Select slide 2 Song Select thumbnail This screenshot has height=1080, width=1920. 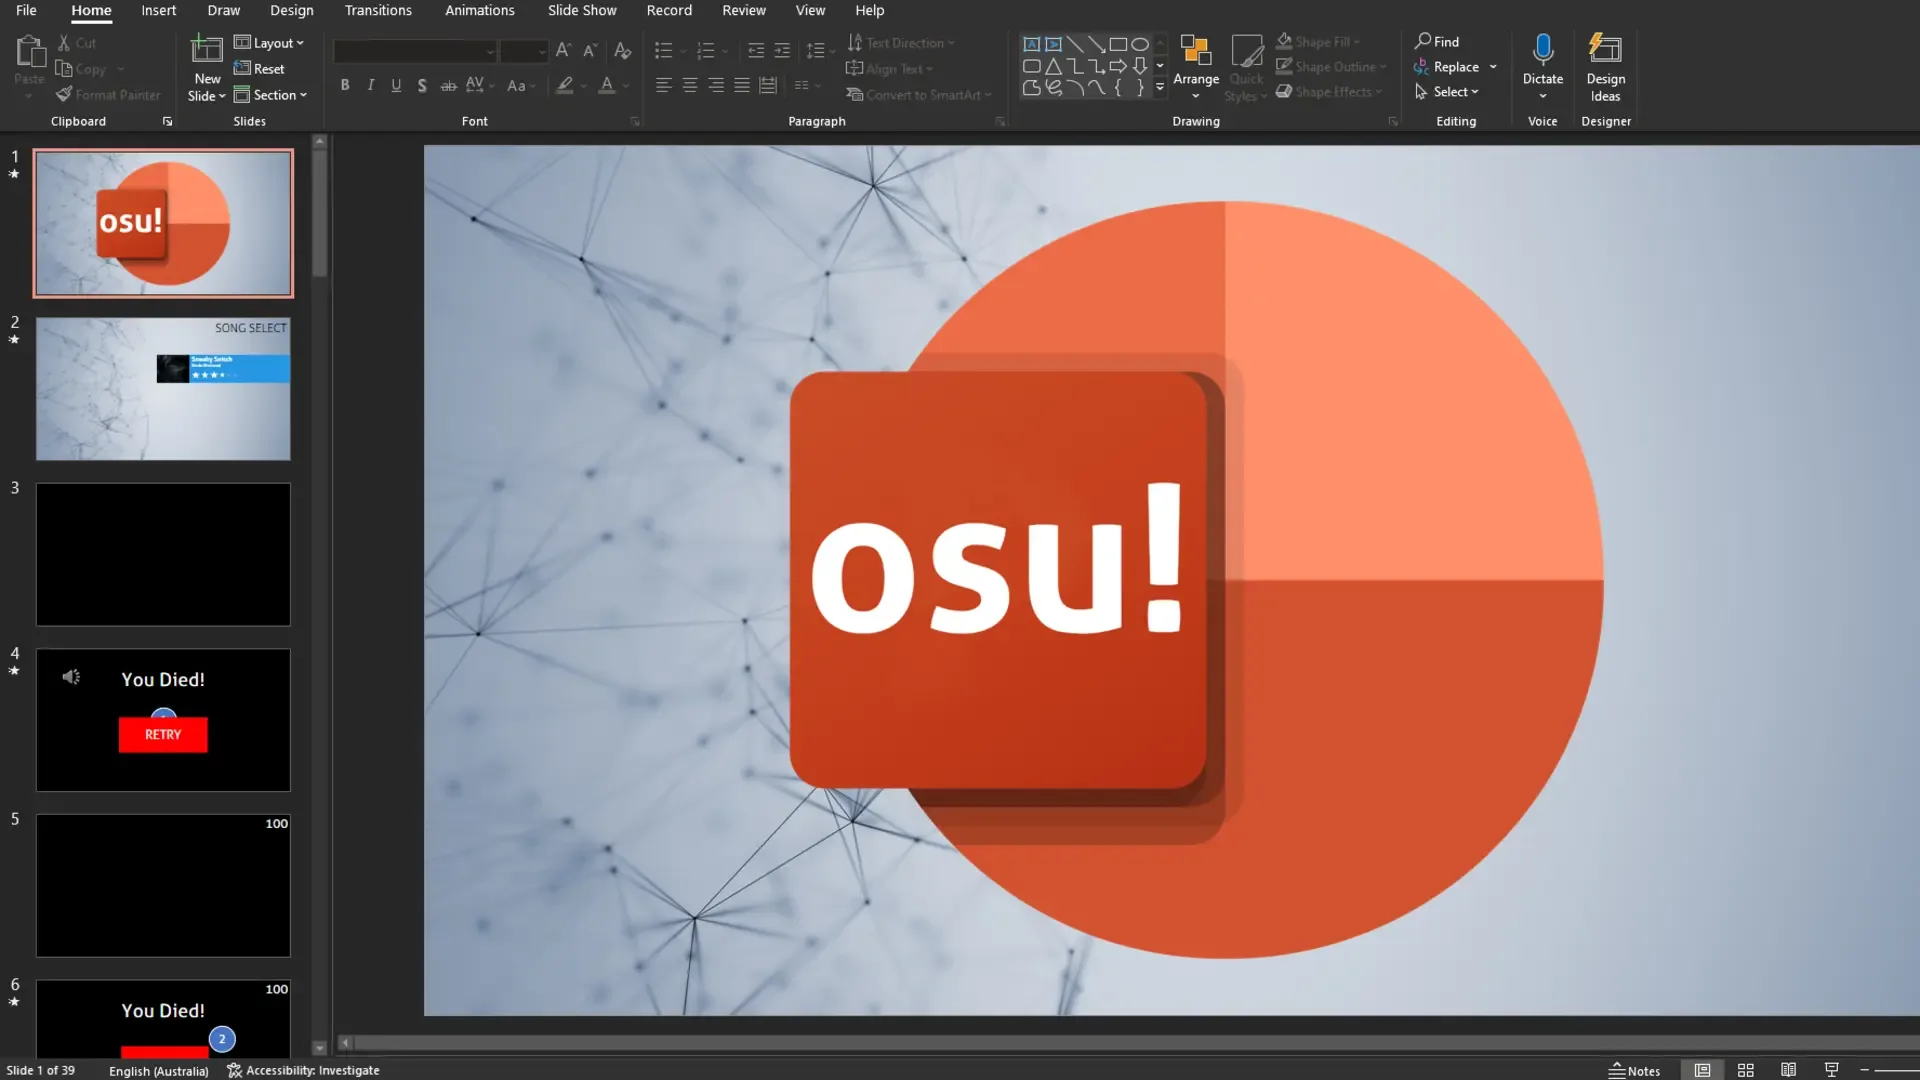pyautogui.click(x=163, y=389)
